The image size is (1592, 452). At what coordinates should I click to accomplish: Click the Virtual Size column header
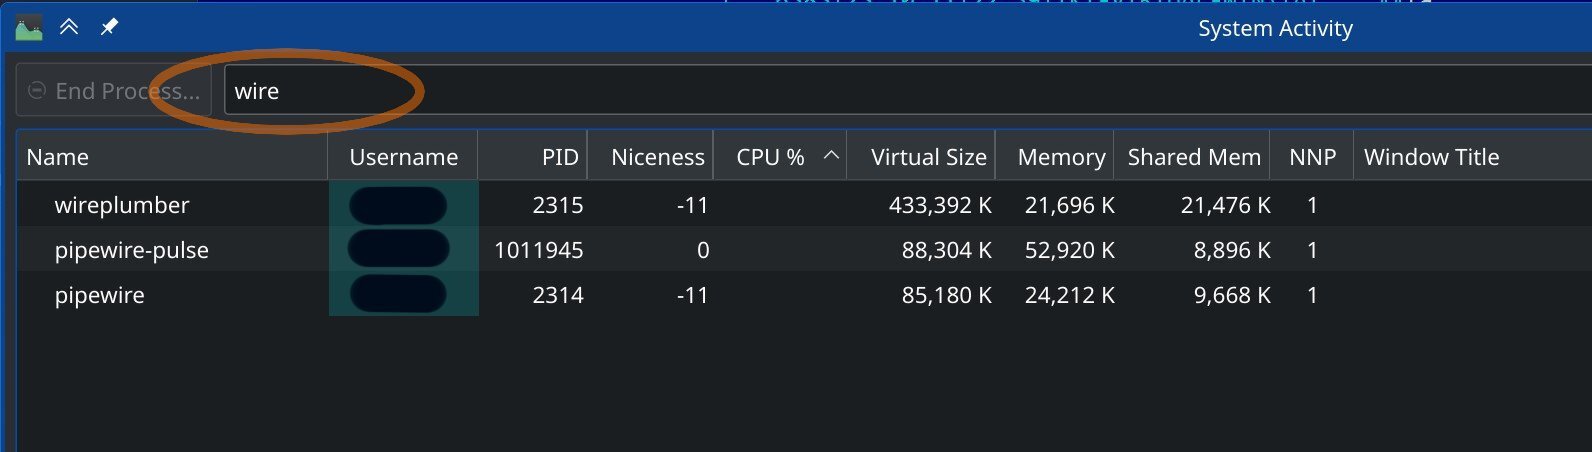921,157
